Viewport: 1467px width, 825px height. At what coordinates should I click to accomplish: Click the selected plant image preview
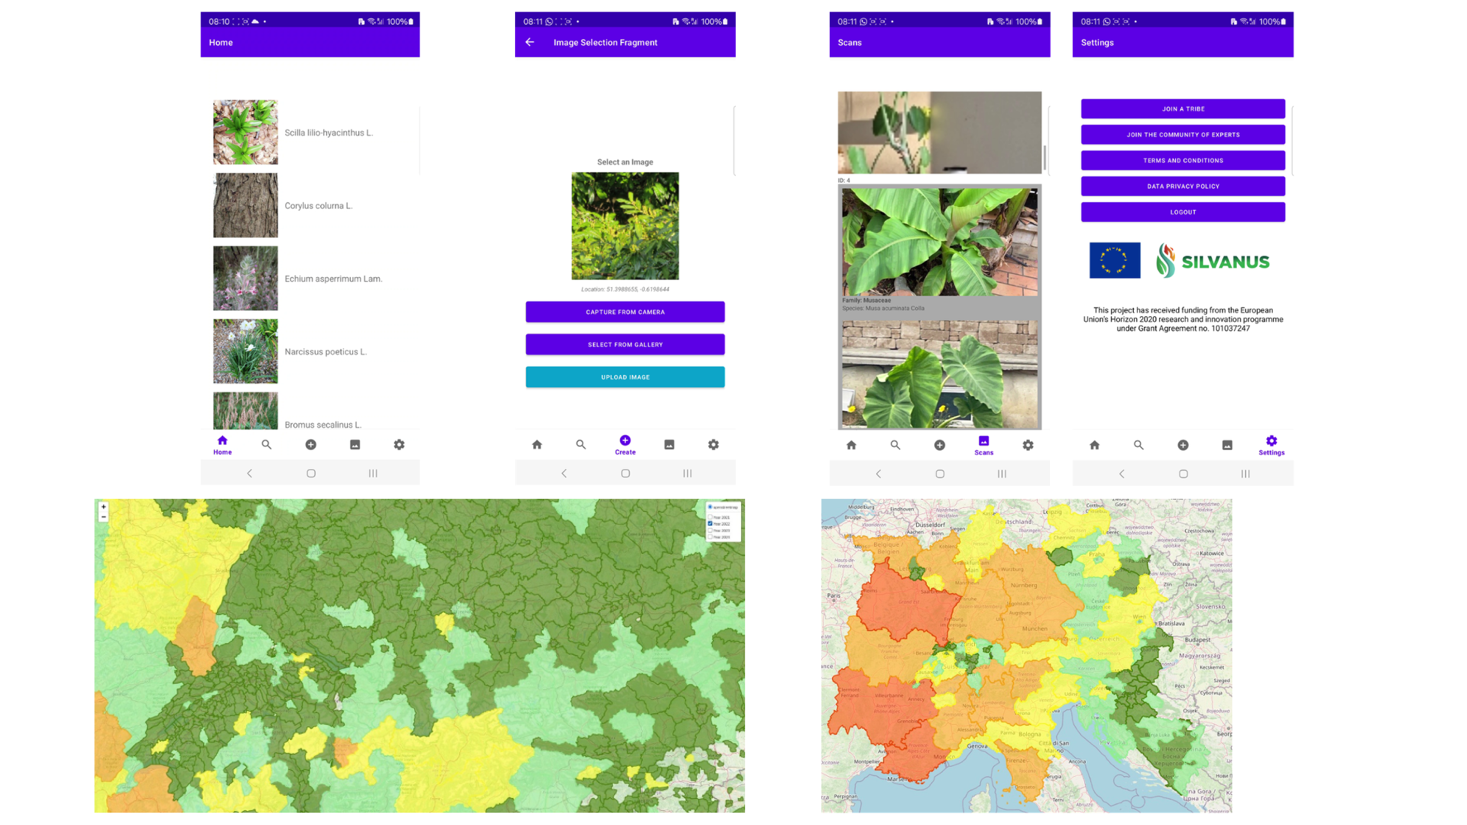(x=625, y=226)
